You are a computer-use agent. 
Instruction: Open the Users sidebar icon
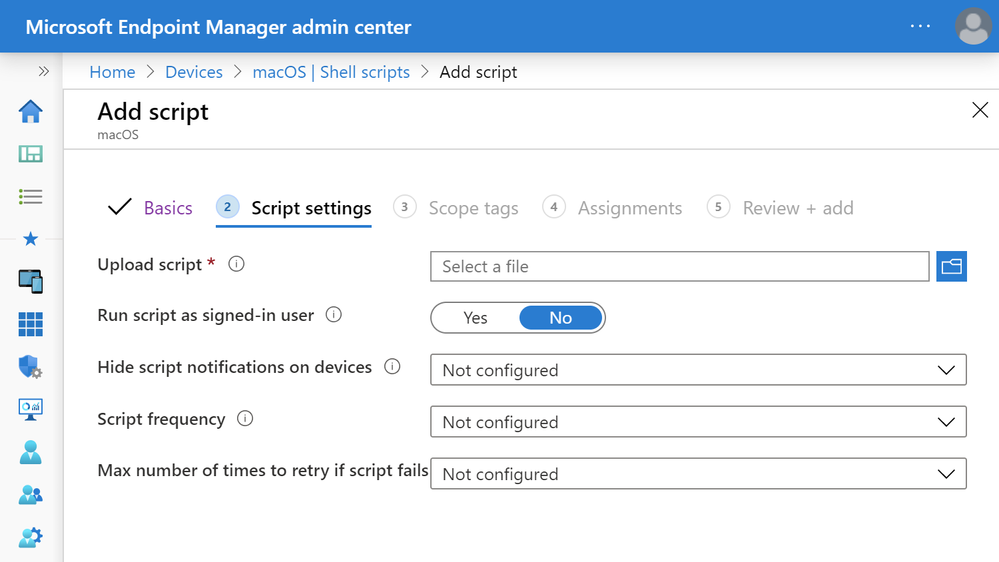pyautogui.click(x=31, y=452)
